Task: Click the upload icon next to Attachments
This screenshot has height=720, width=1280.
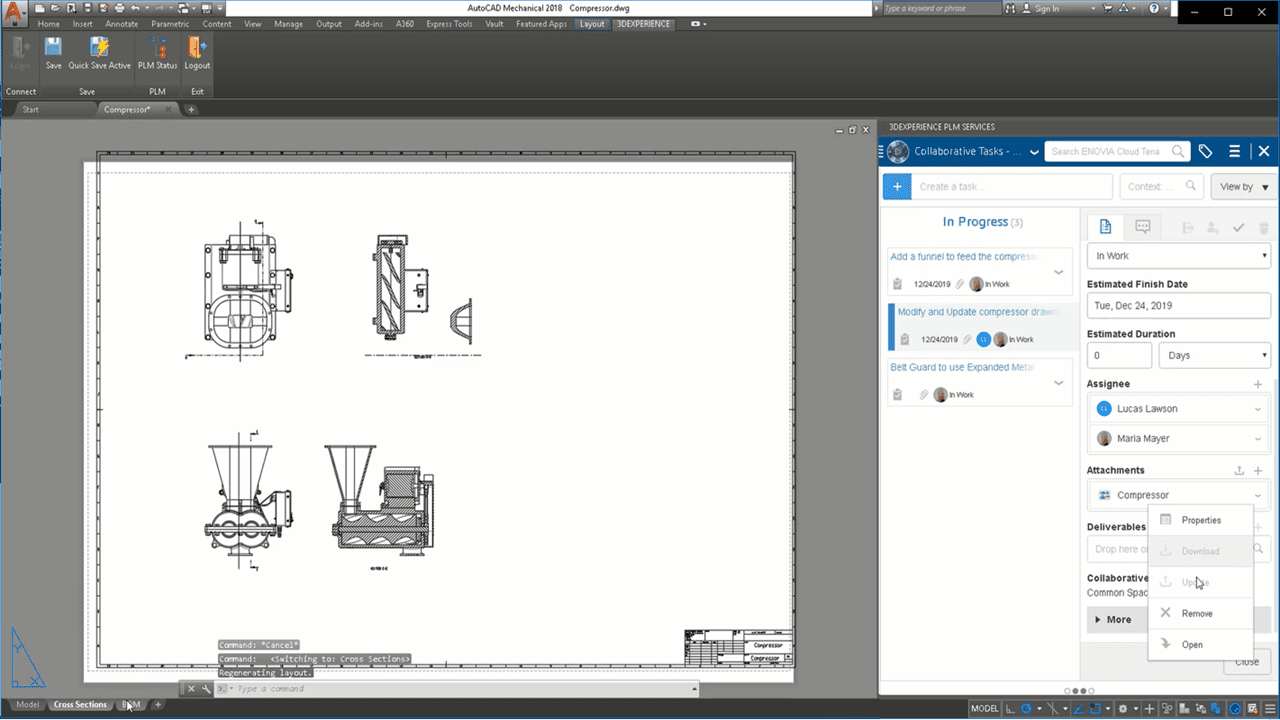Action: pos(1240,470)
